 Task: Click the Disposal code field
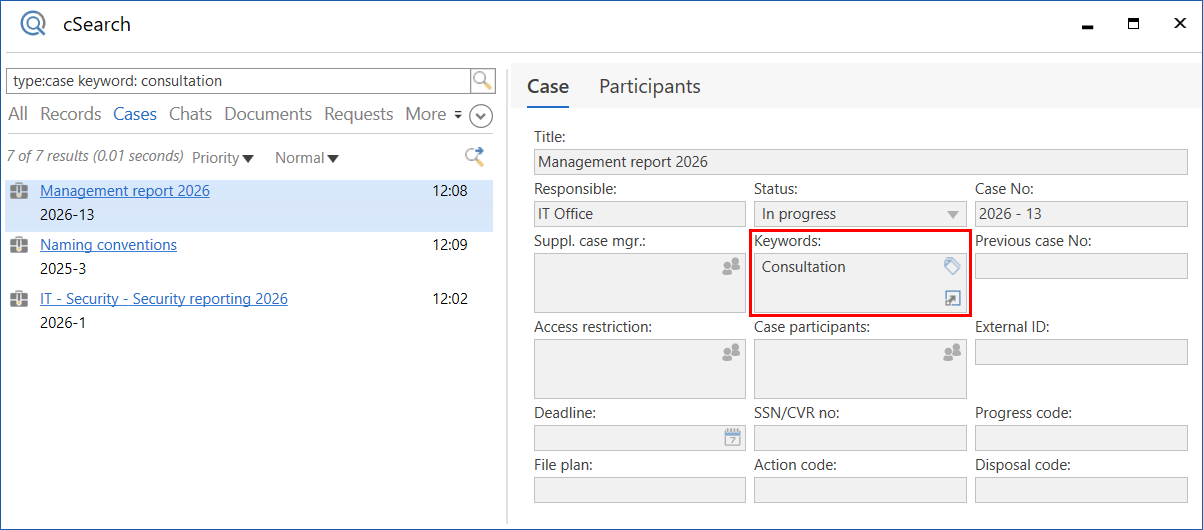point(1081,489)
